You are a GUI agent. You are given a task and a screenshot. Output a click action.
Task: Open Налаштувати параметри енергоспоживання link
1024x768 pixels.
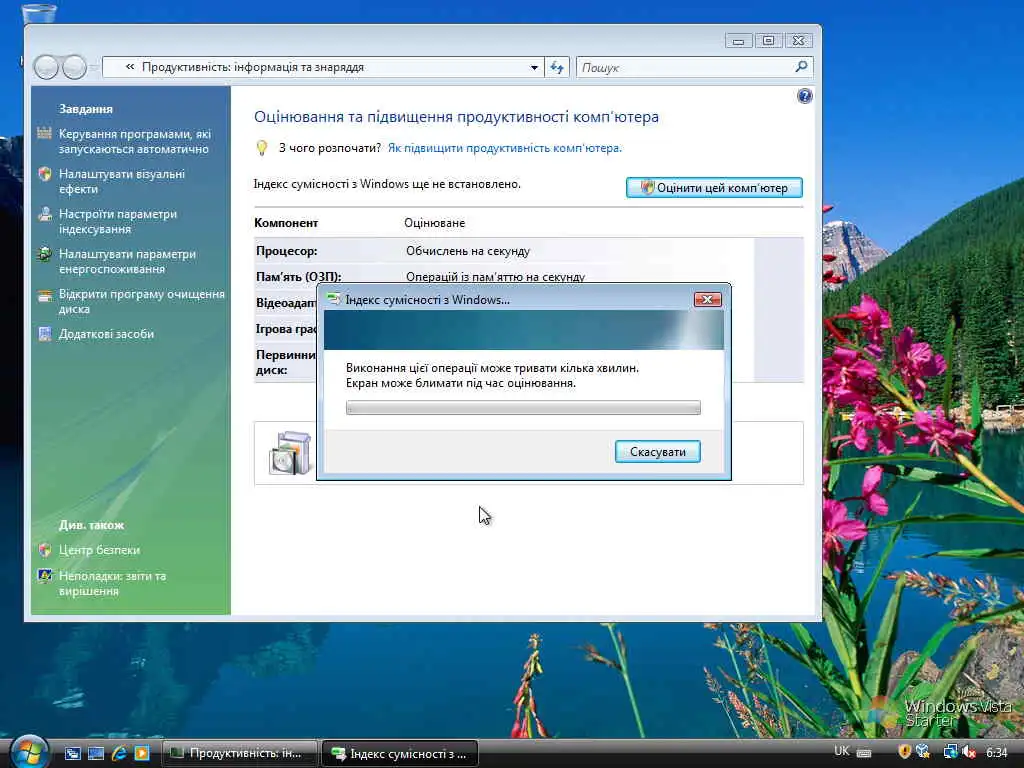(127, 261)
